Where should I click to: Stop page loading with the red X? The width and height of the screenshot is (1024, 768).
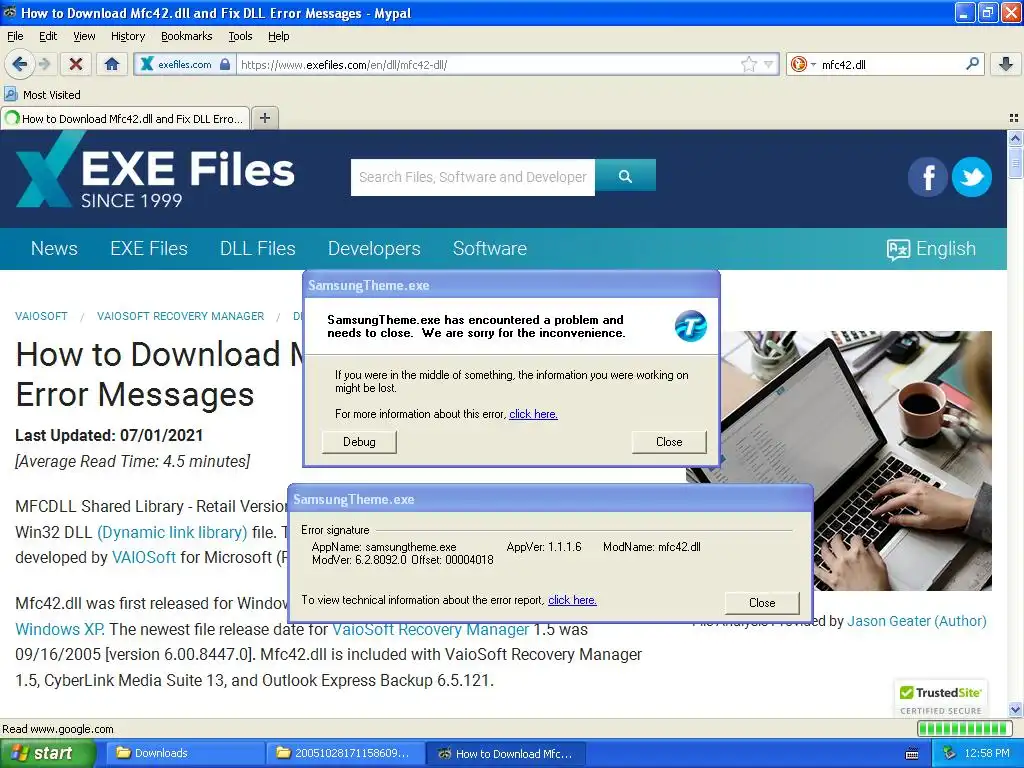coord(76,64)
